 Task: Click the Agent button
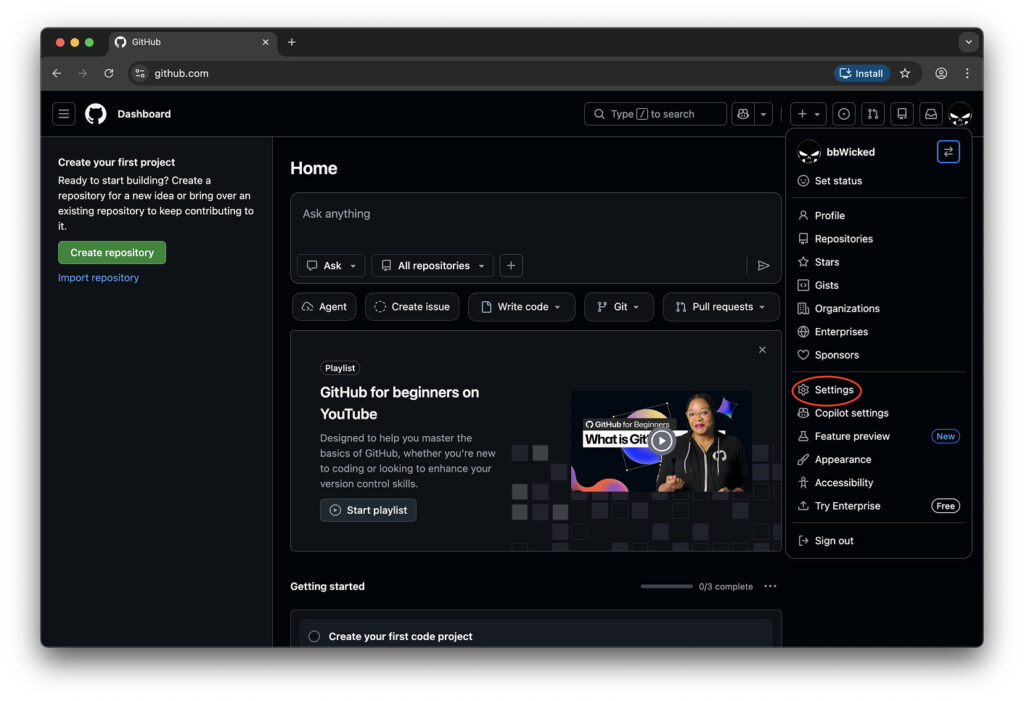click(324, 307)
